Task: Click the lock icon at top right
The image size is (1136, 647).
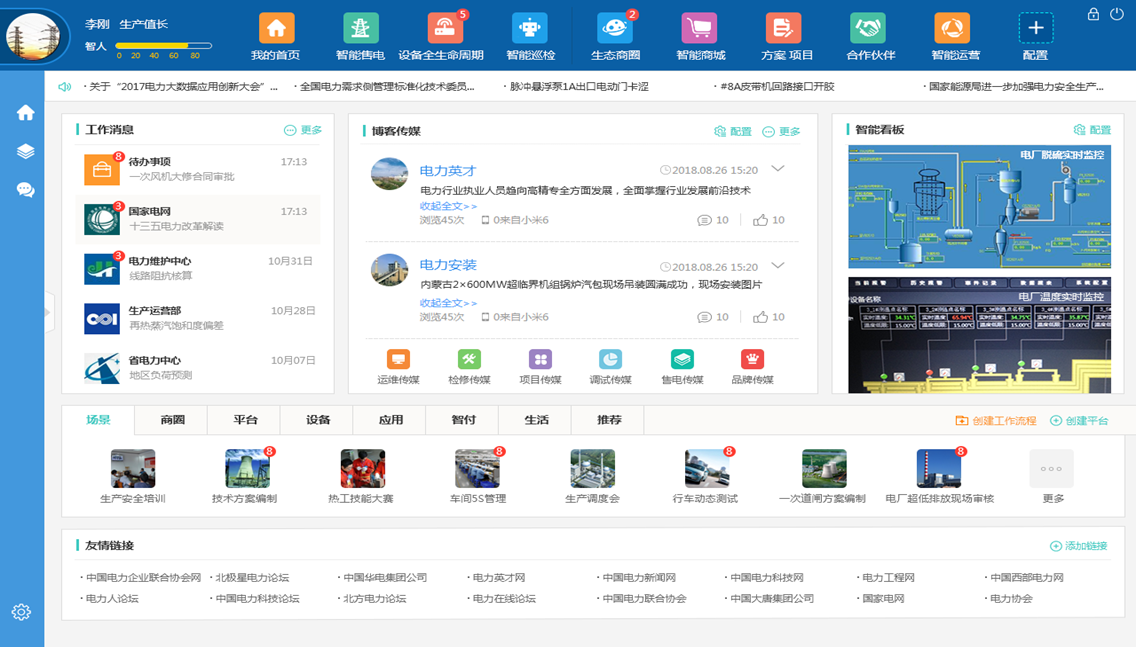Action: click(1093, 14)
